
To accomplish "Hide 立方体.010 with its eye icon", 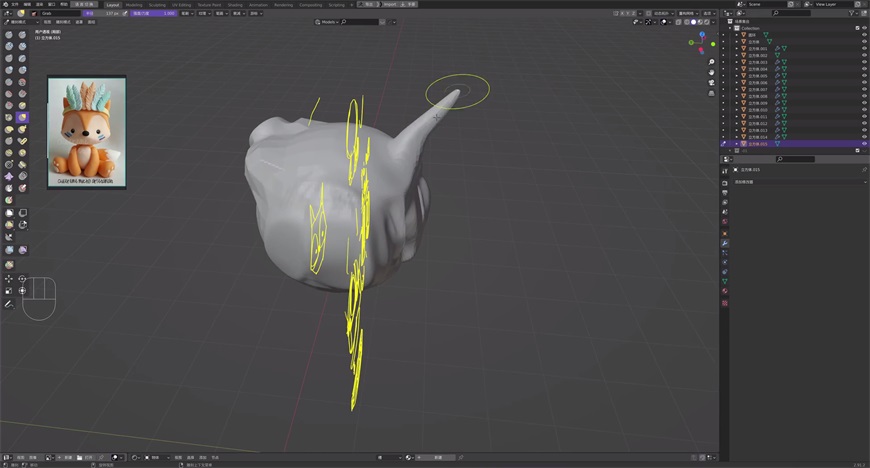I will coord(864,110).
